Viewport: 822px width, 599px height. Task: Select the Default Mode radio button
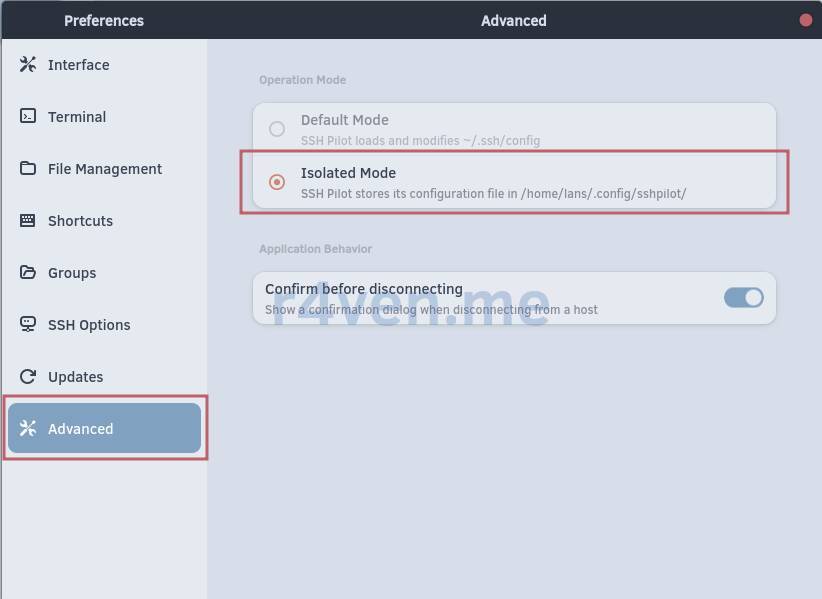(277, 129)
